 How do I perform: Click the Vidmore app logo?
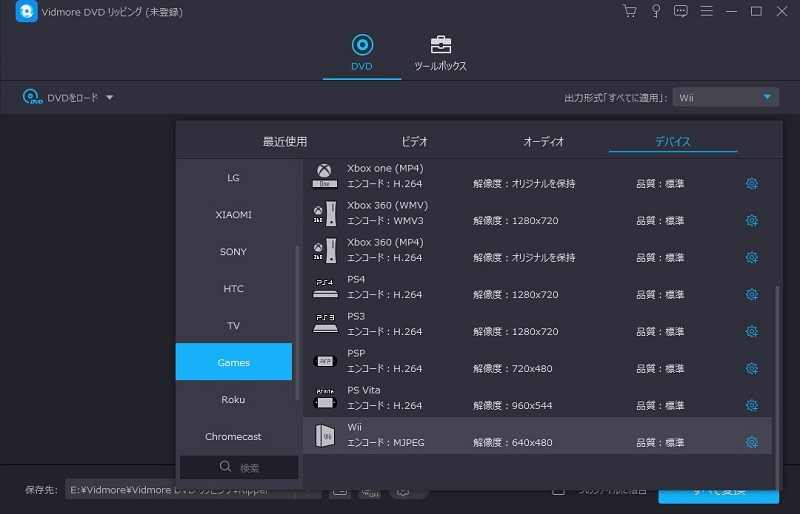click(x=26, y=11)
